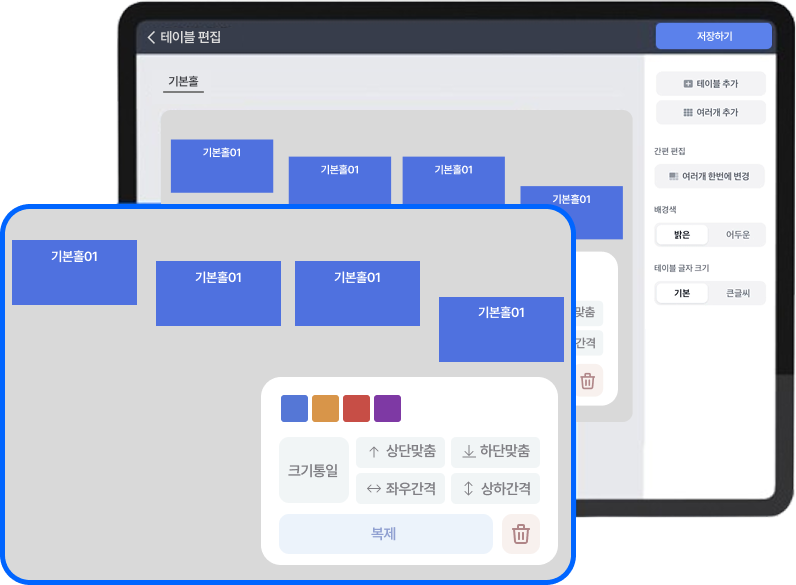Screen dimensions: 796x585
Task: Click the 저장하기 save button
Action: coord(714,36)
